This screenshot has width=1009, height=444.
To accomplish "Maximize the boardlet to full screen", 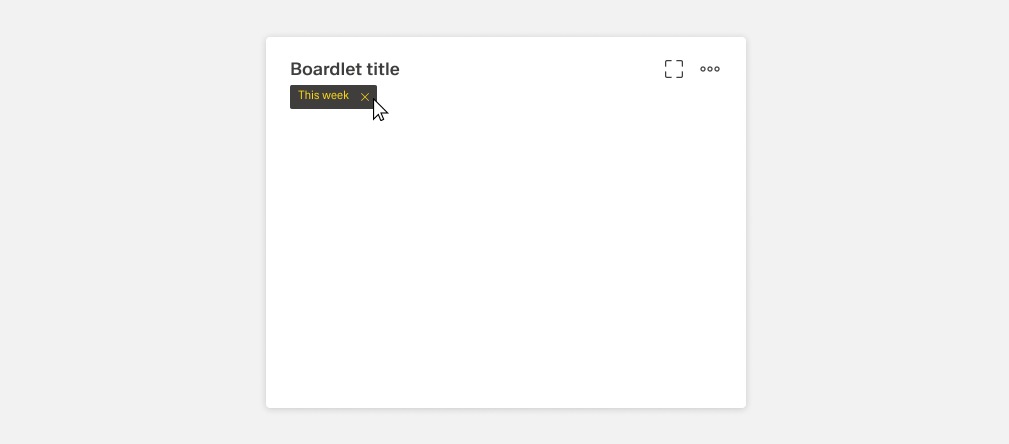I will [x=674, y=69].
